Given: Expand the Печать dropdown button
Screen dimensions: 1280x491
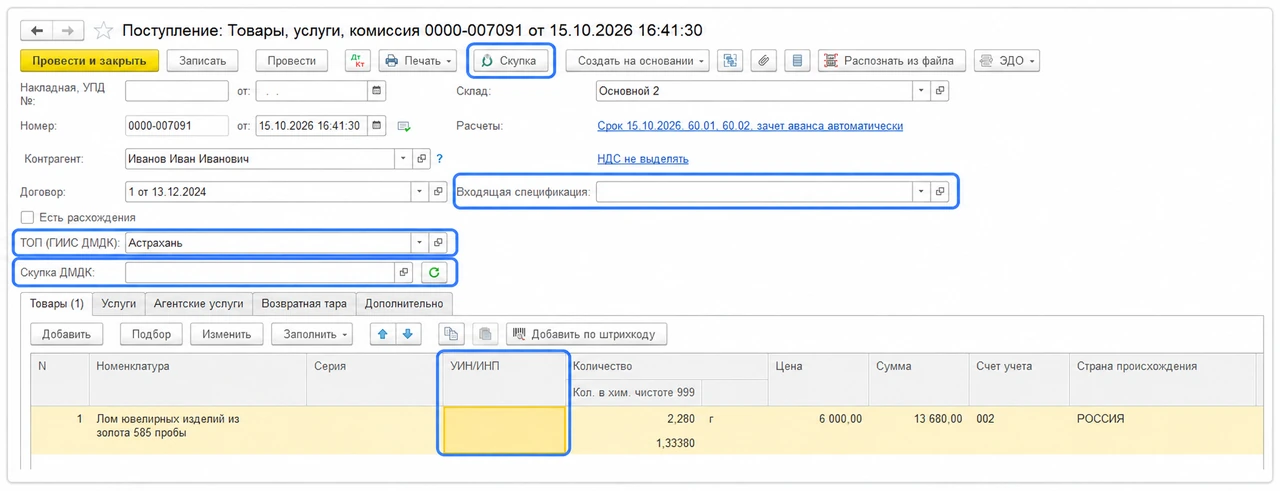Looking at the screenshot, I should coord(418,61).
